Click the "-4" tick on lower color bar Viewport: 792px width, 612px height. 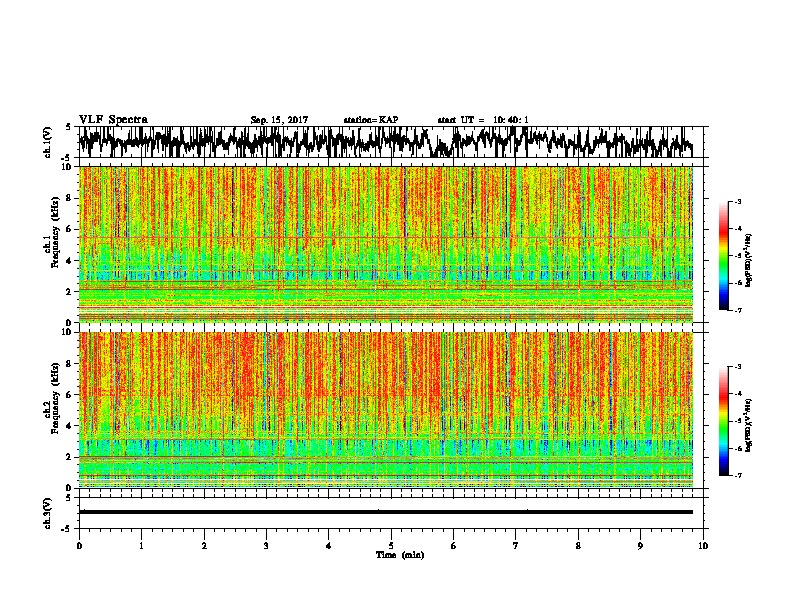738,393
